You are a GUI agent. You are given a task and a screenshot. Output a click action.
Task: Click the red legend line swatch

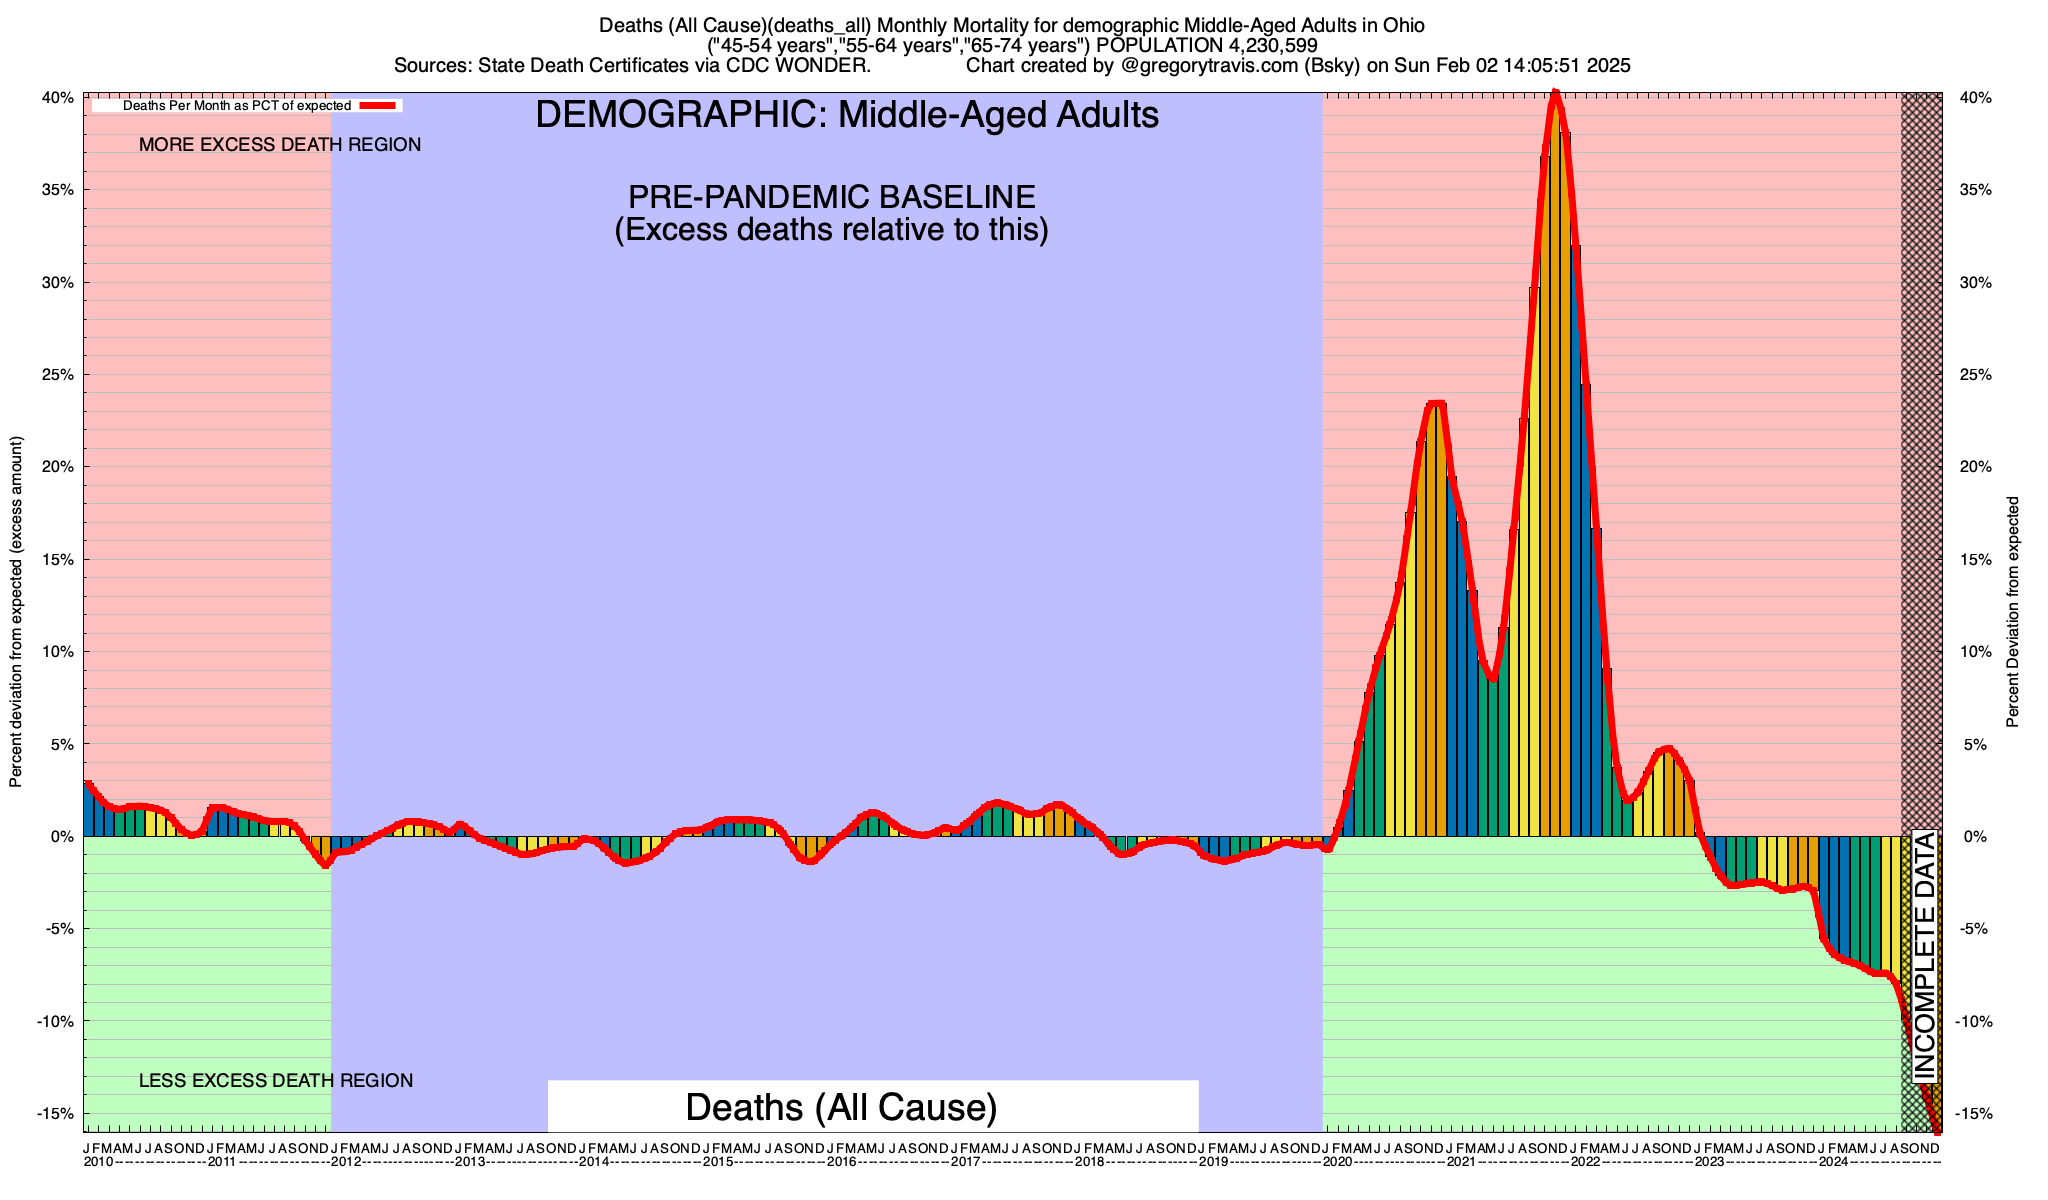379,105
